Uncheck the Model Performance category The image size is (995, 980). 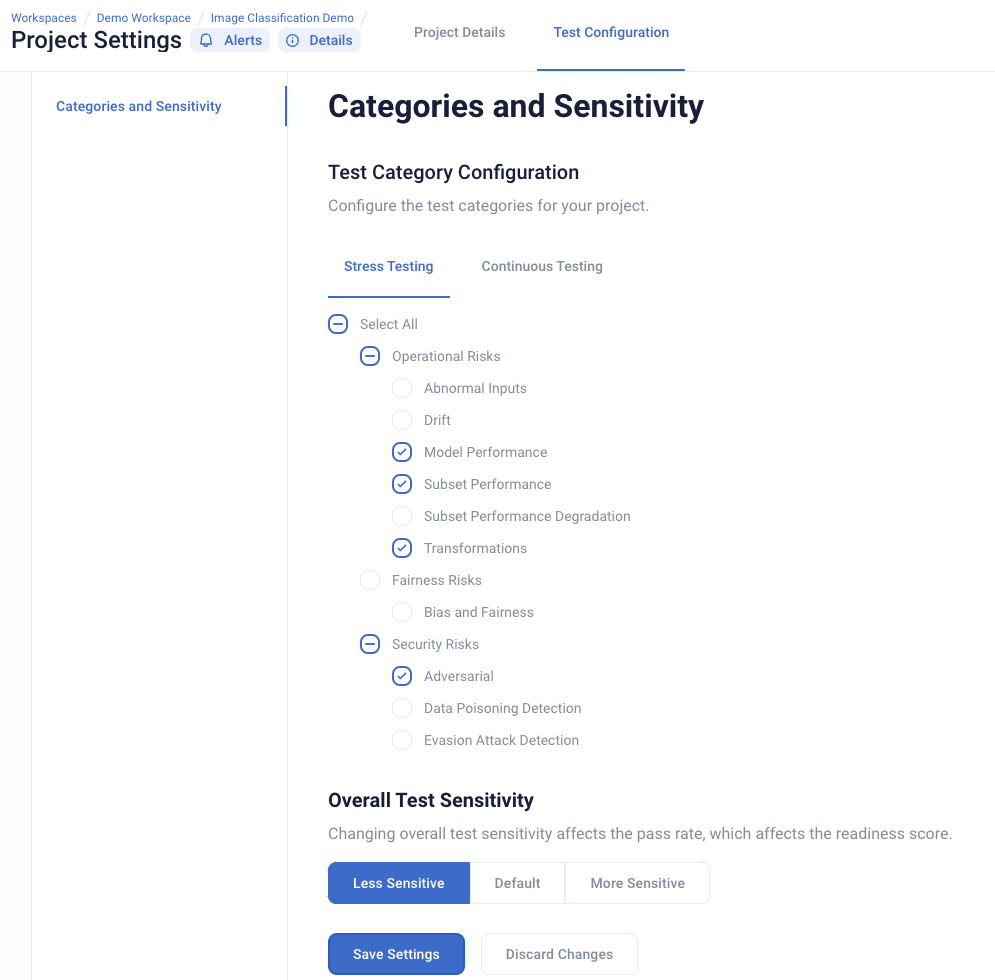(401, 452)
